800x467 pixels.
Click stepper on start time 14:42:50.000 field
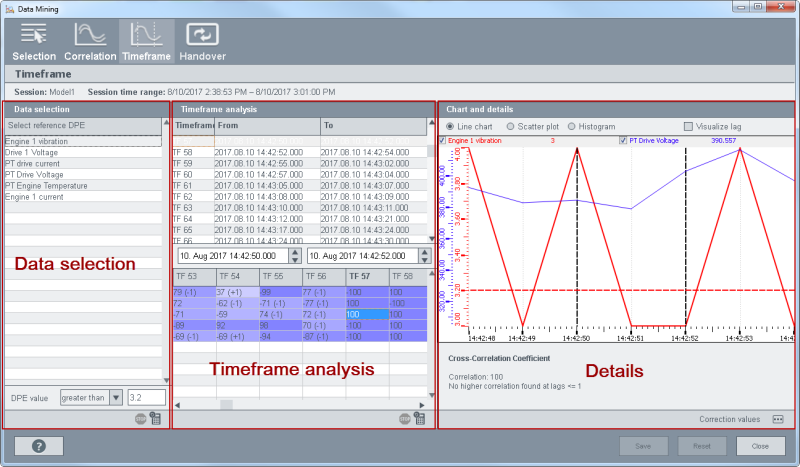coord(294,257)
